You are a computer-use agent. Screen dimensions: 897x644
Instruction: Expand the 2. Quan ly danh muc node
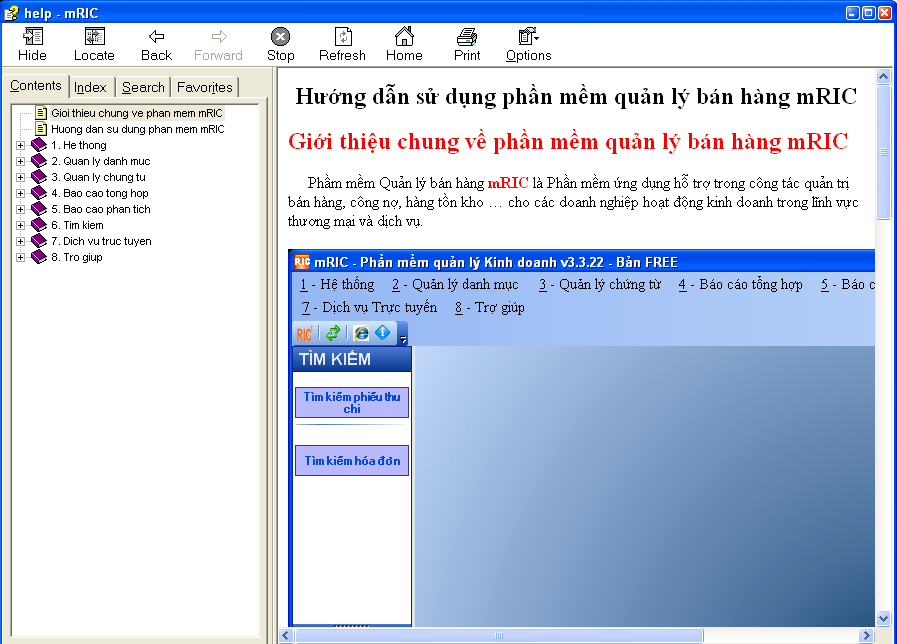[21, 161]
